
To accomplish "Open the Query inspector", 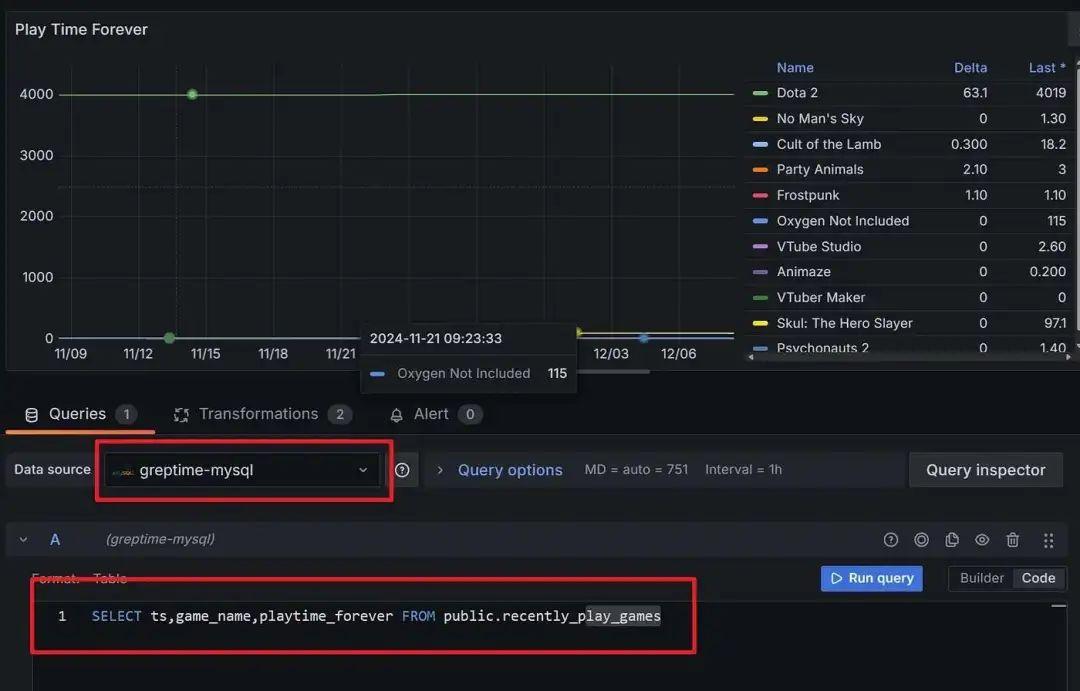I will coord(985,470).
